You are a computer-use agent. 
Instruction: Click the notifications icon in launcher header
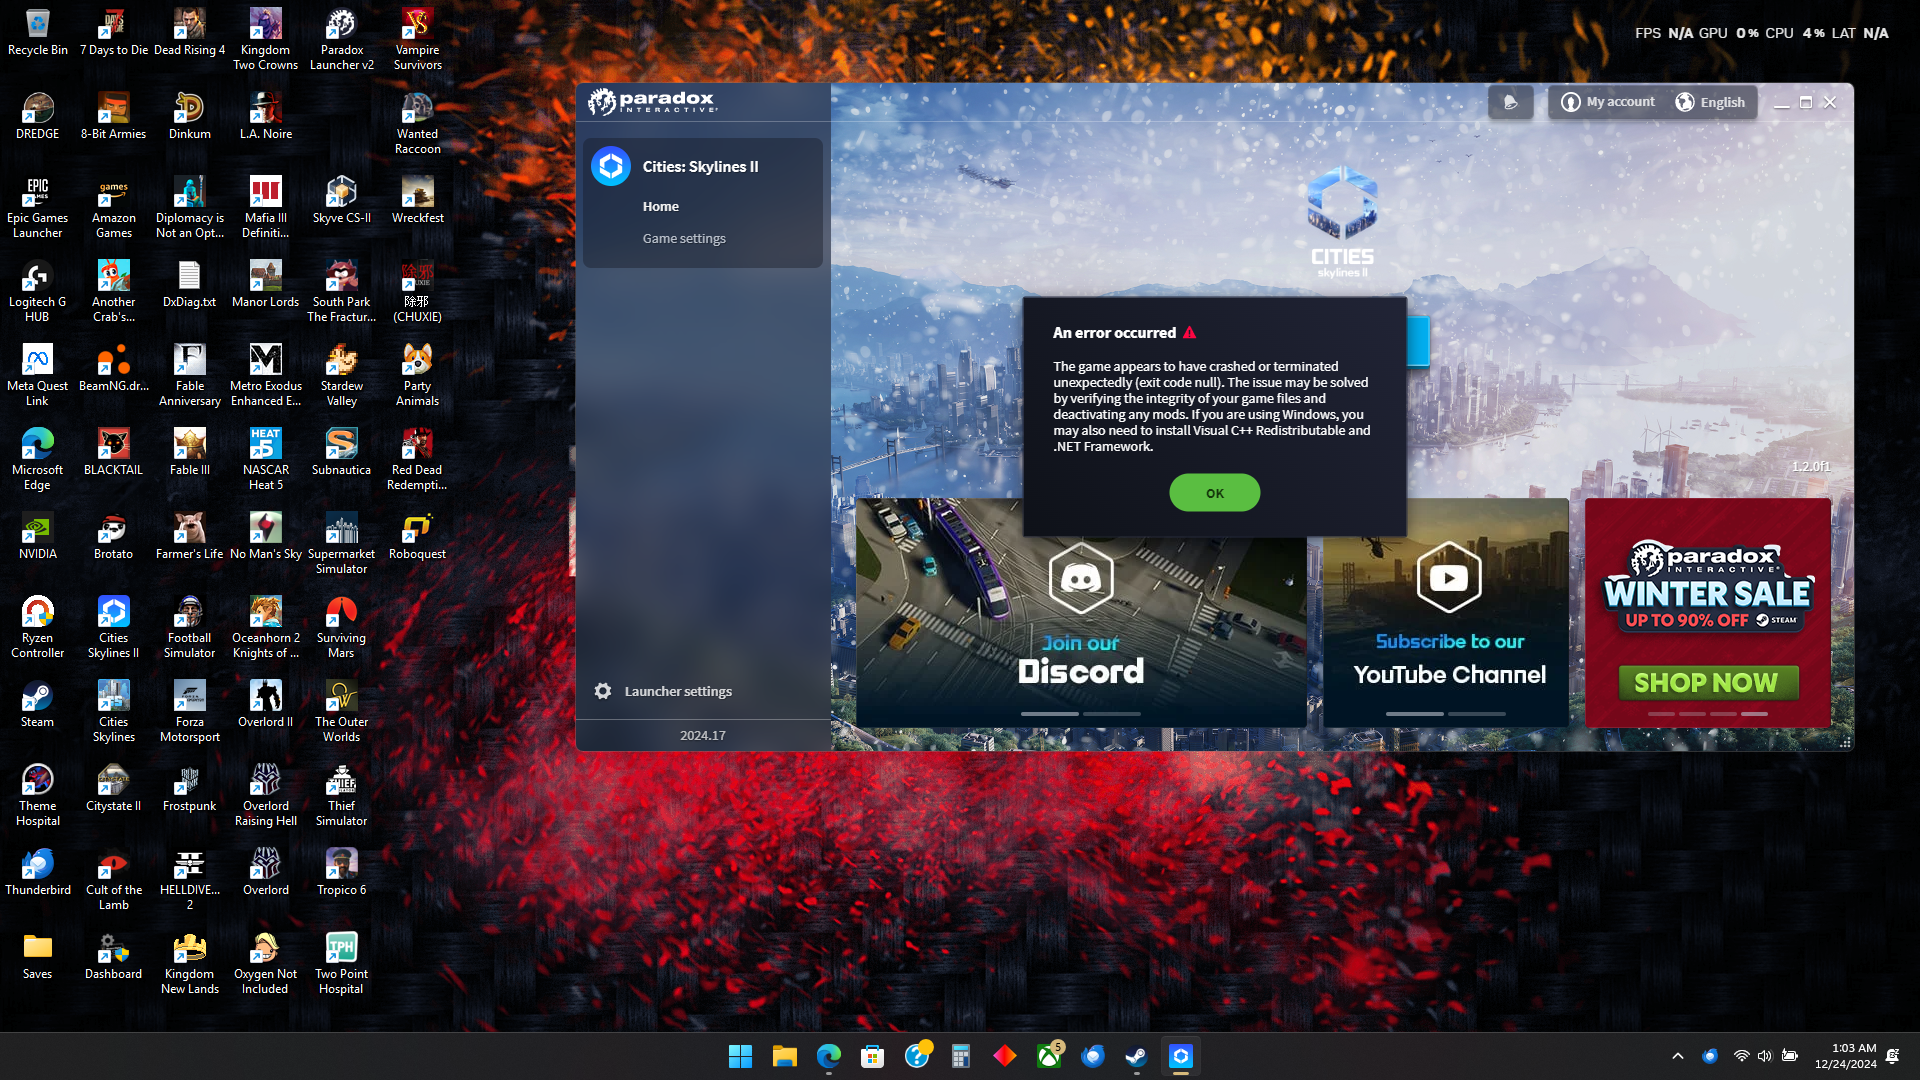click(x=1510, y=102)
